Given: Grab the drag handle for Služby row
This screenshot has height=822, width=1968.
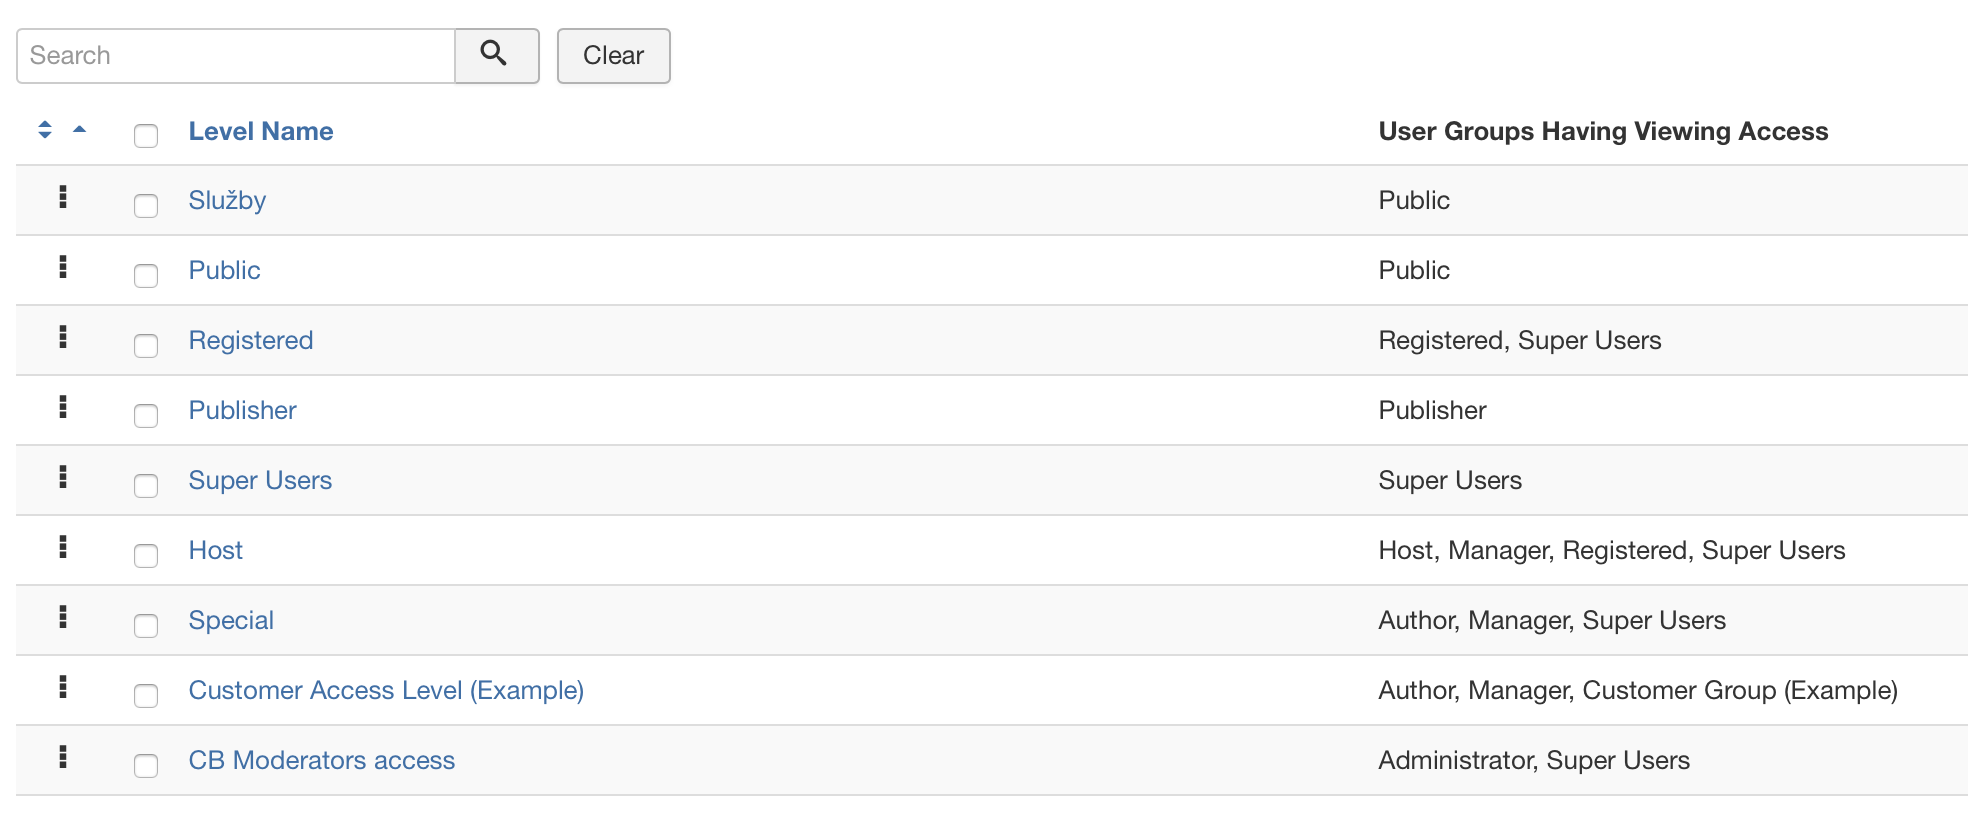Looking at the screenshot, I should click(63, 197).
